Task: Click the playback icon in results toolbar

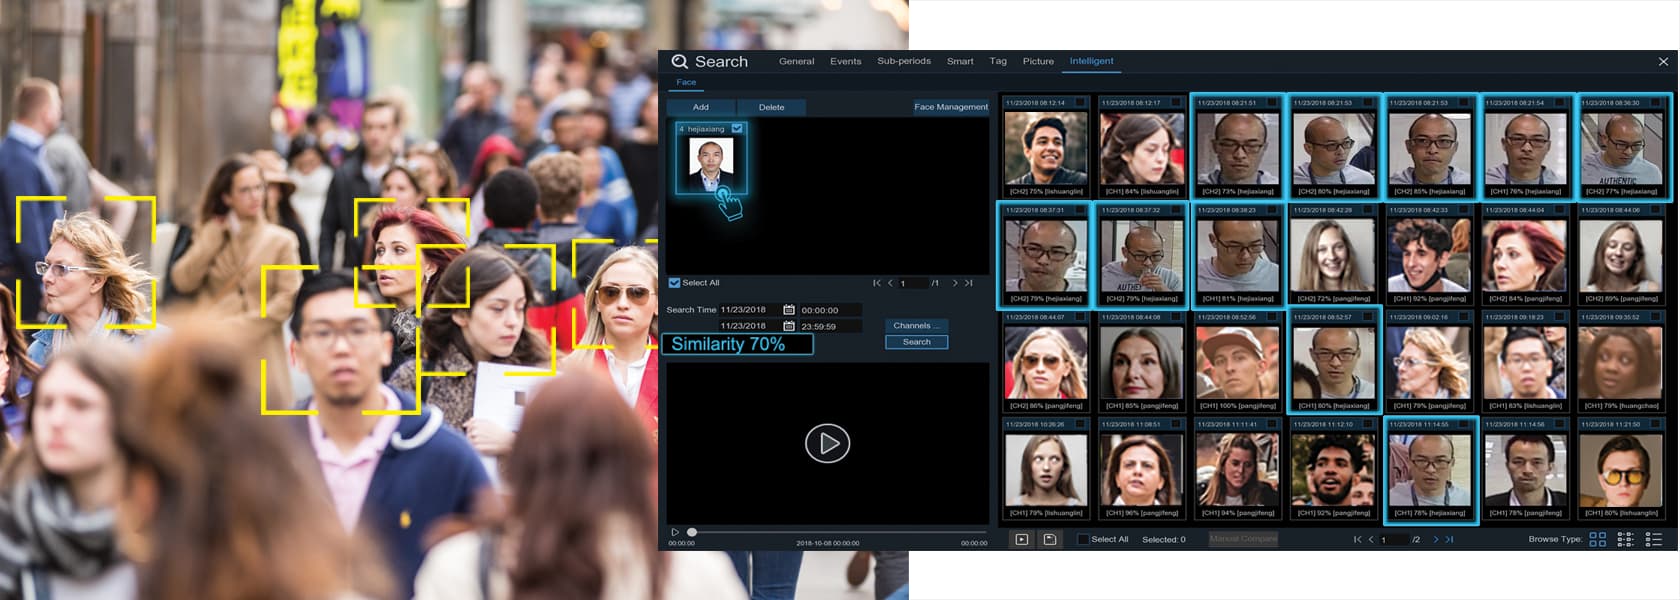Action: click(1021, 539)
